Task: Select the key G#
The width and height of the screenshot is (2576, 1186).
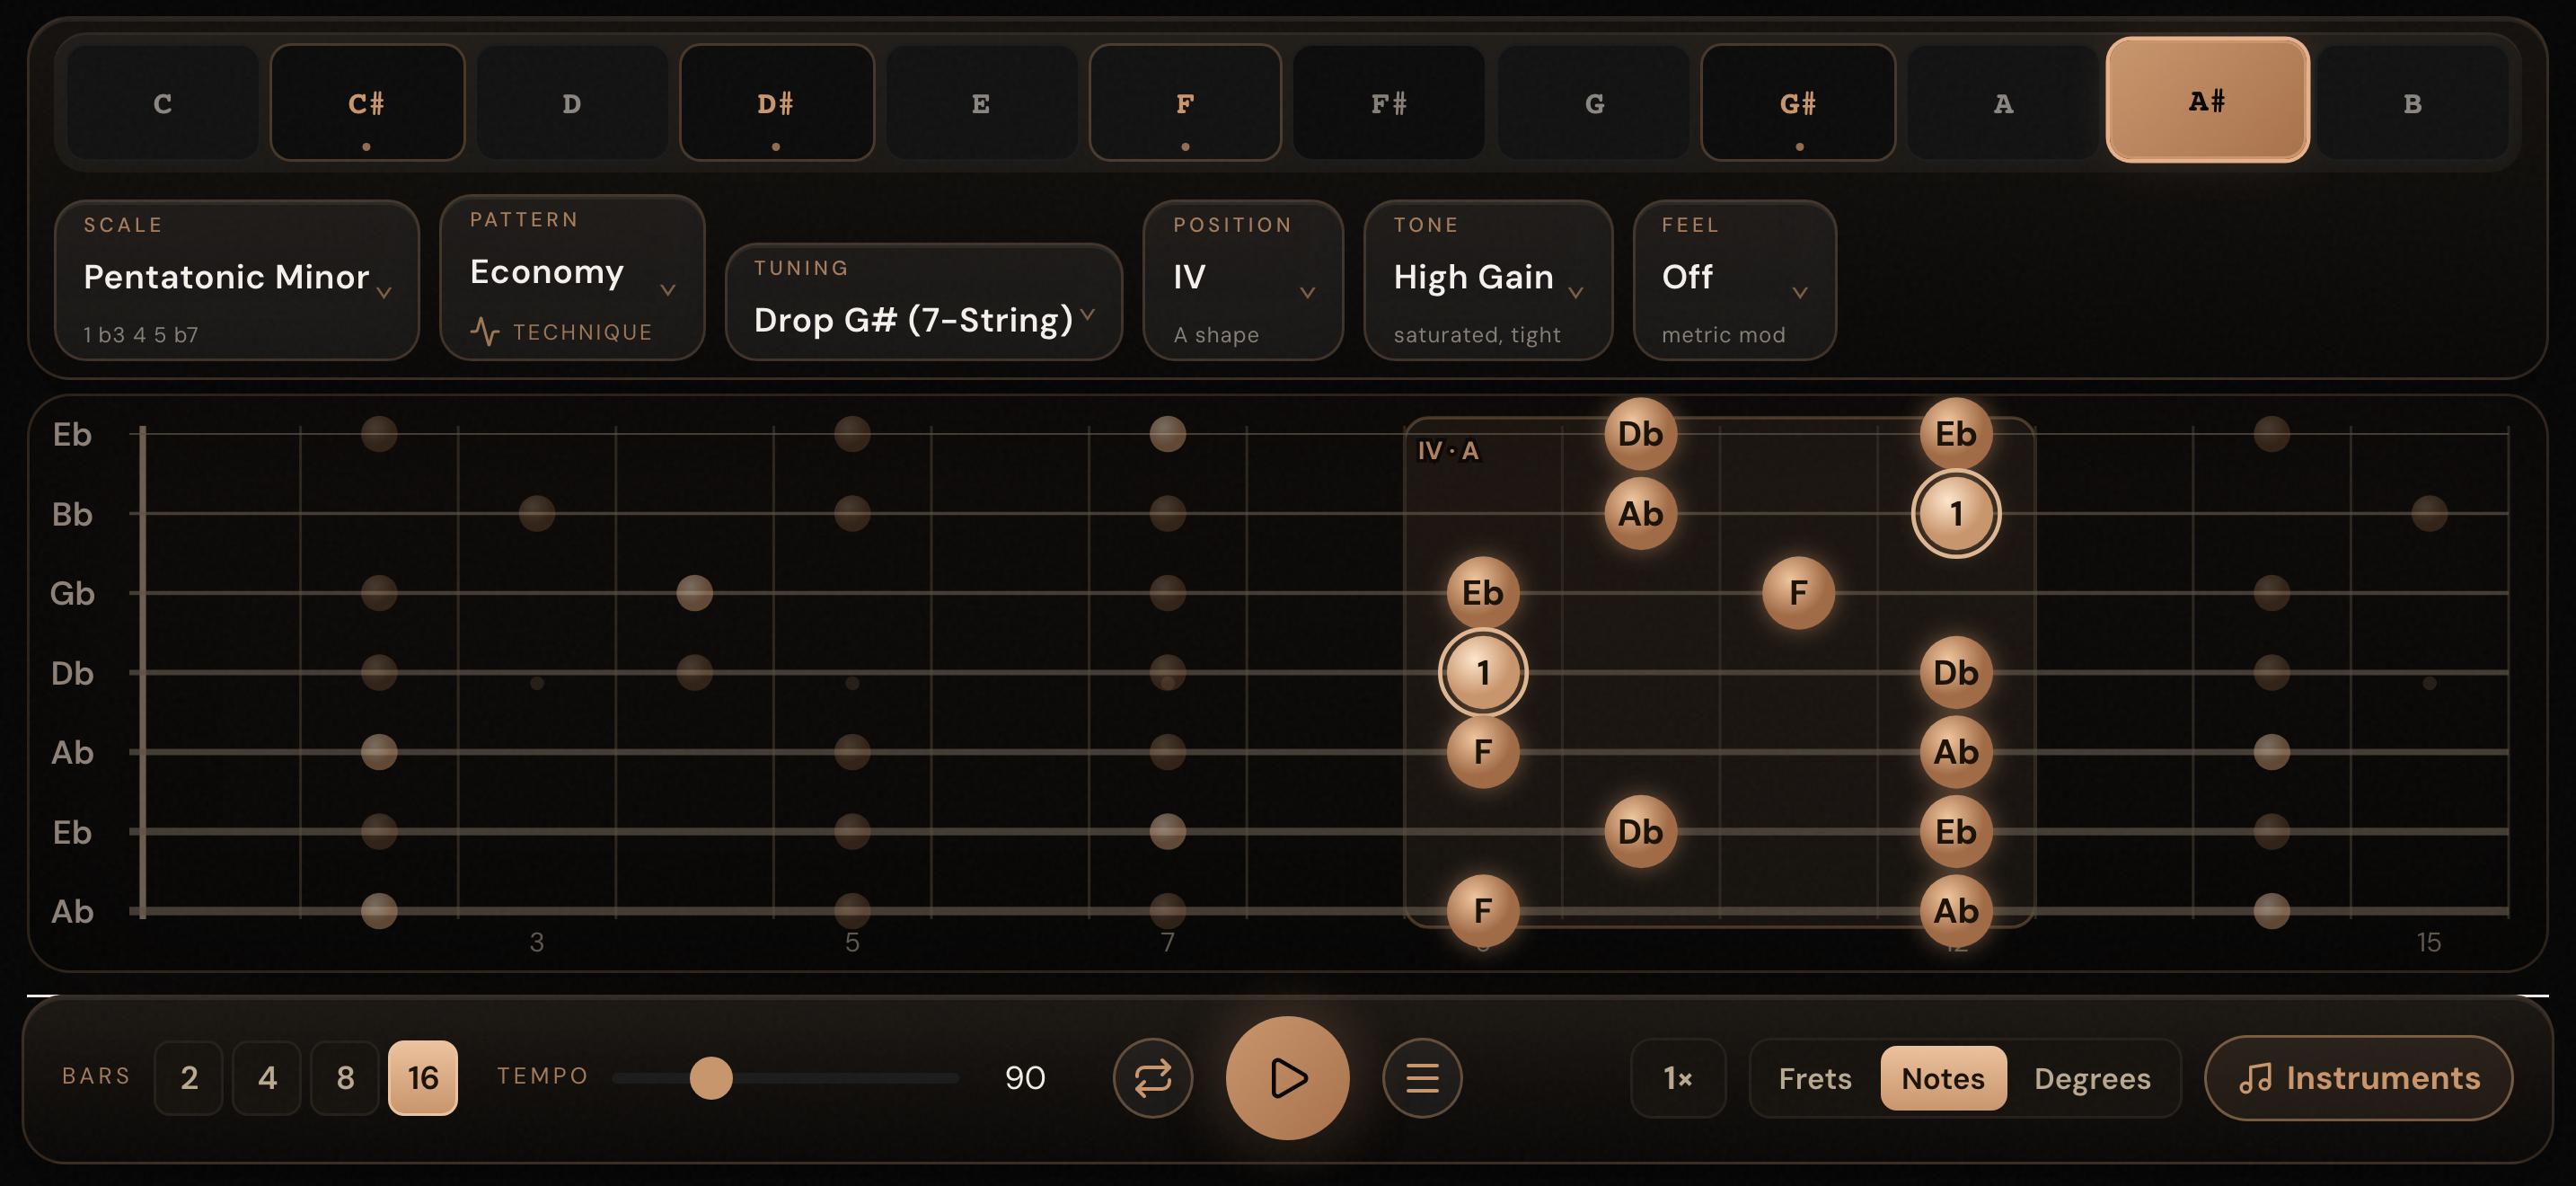Action: 1798,102
